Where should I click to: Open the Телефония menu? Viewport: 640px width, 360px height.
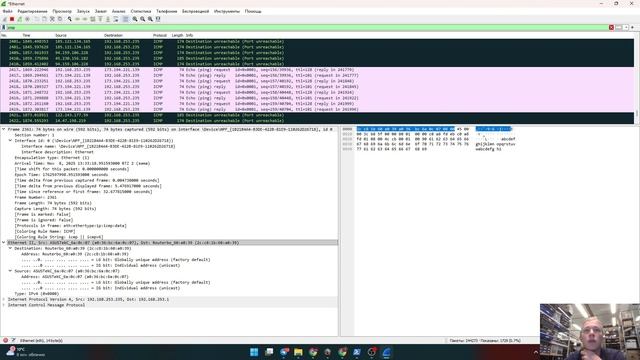[167, 11]
